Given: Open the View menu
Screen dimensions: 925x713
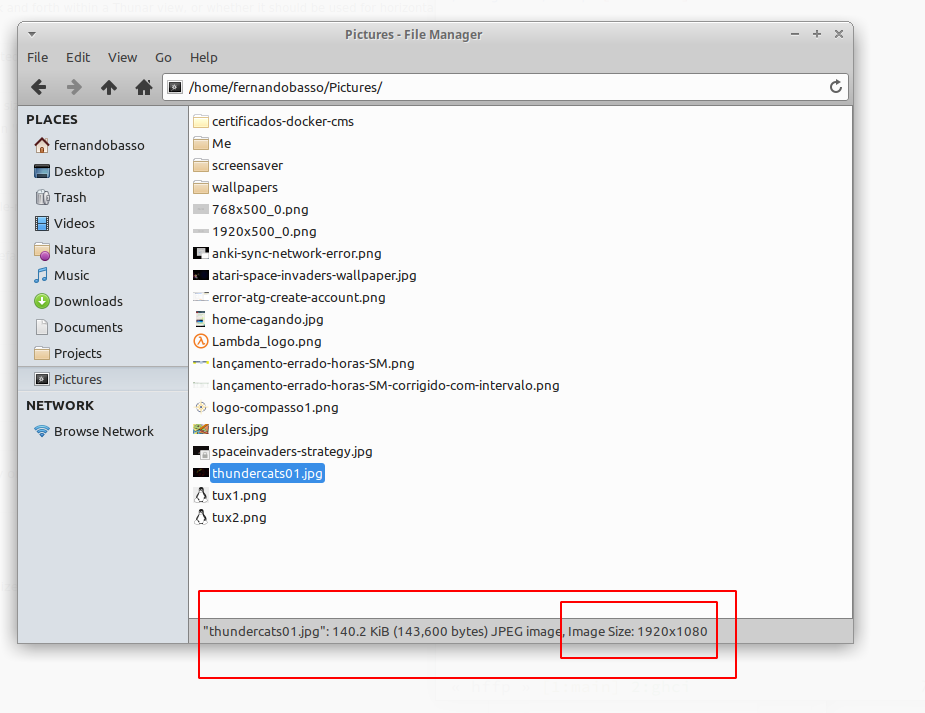Looking at the screenshot, I should pyautogui.click(x=122, y=57).
